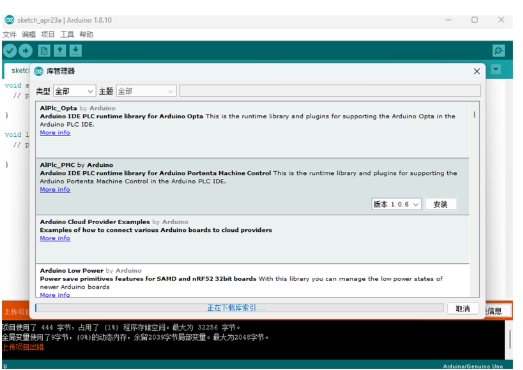
Task: Open the 文件 menu
Action: coord(9,34)
